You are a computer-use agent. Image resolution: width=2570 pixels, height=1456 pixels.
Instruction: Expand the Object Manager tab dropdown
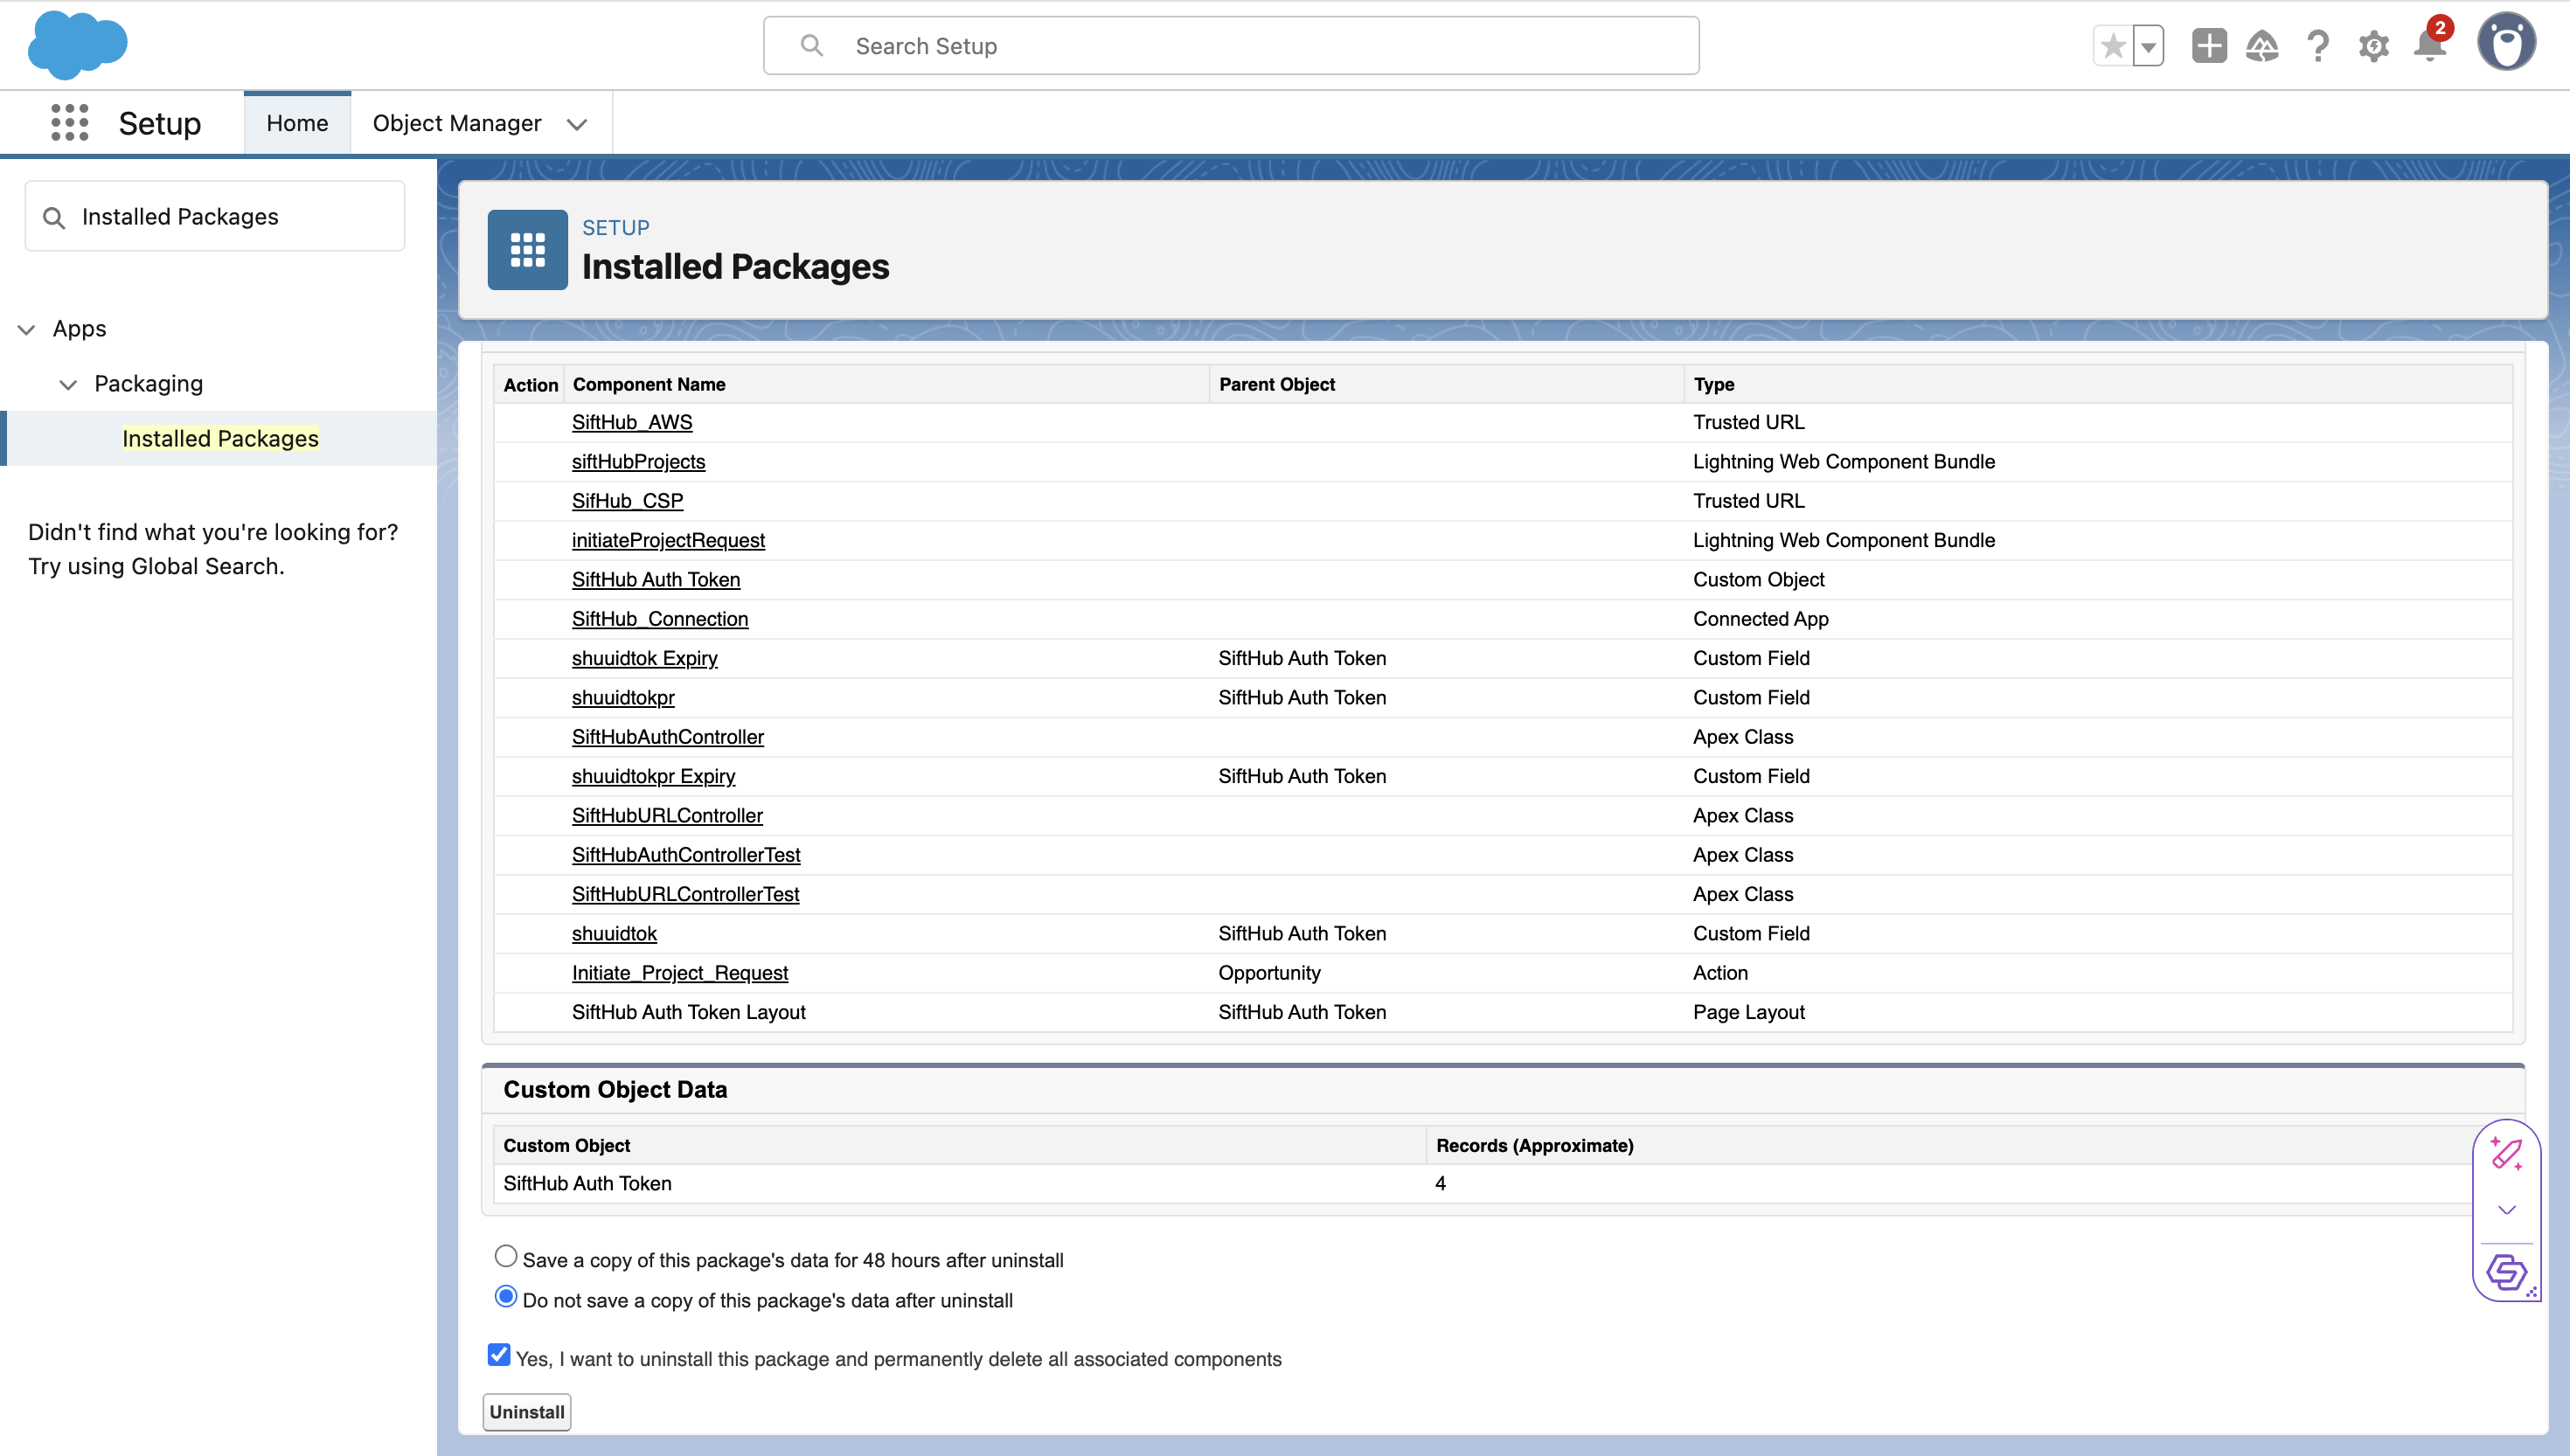point(577,124)
